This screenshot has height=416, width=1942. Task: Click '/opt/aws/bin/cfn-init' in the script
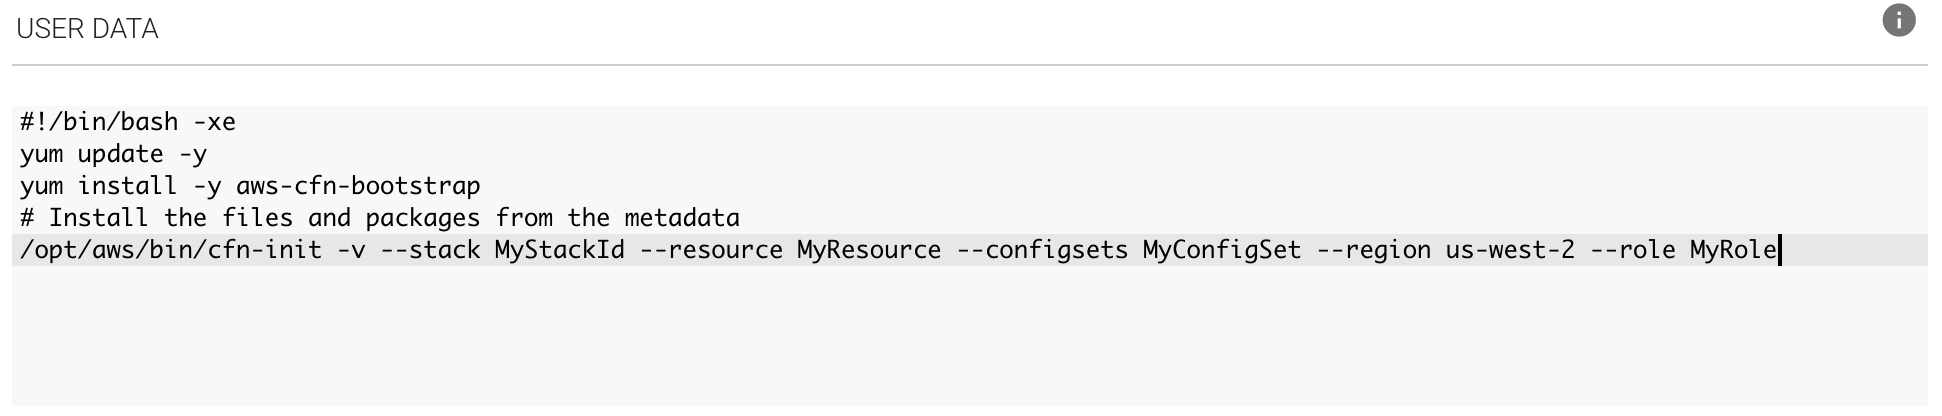171,250
